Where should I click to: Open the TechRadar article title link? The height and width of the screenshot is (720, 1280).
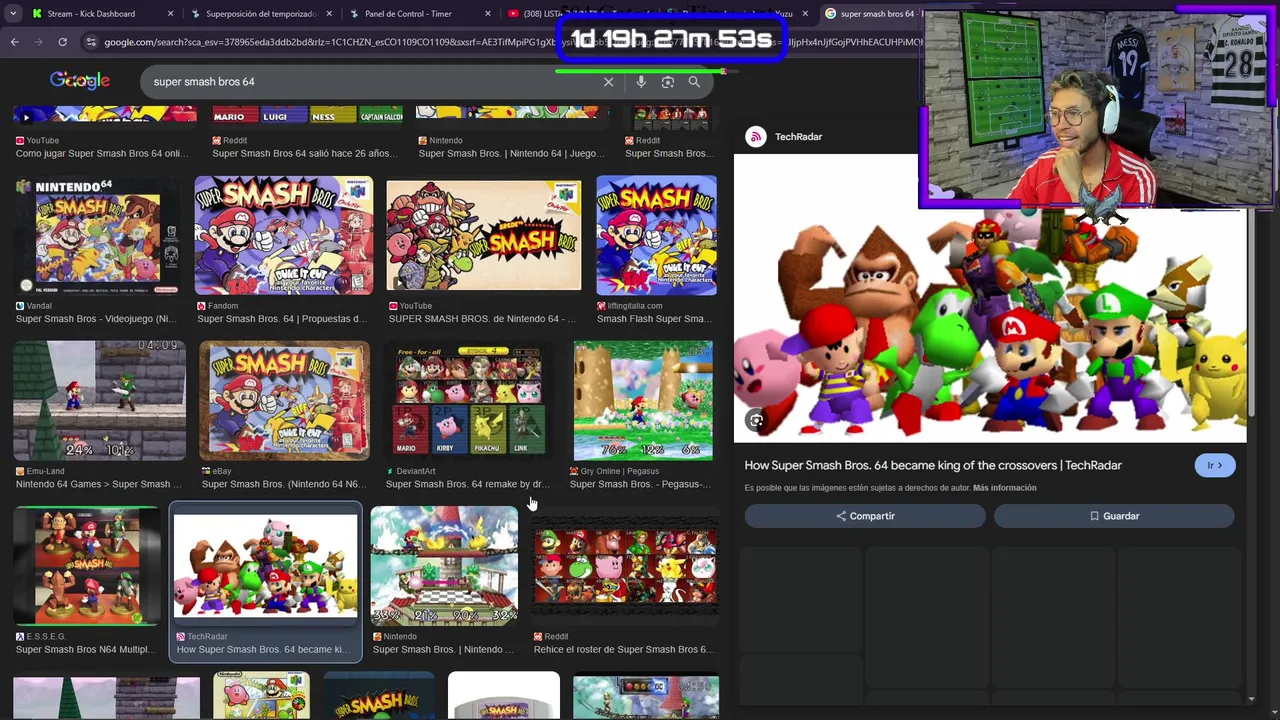[933, 465]
